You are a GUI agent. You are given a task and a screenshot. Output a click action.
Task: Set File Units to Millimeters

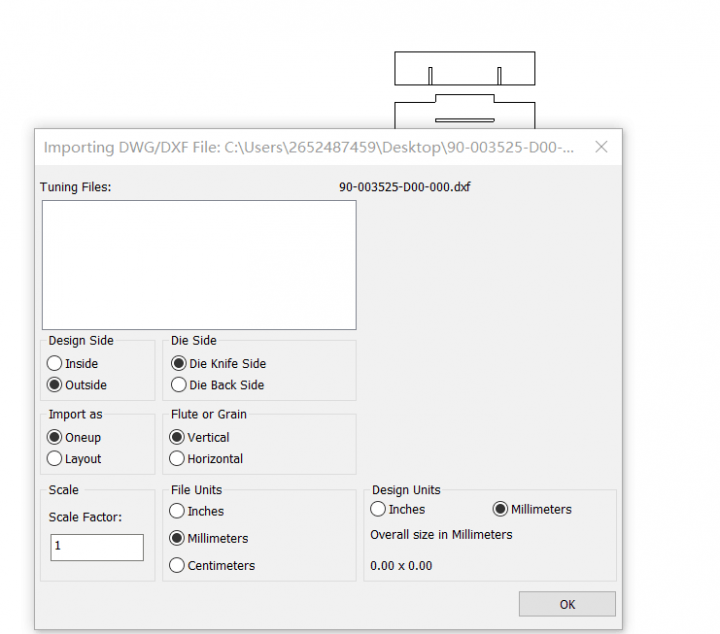coord(177,538)
